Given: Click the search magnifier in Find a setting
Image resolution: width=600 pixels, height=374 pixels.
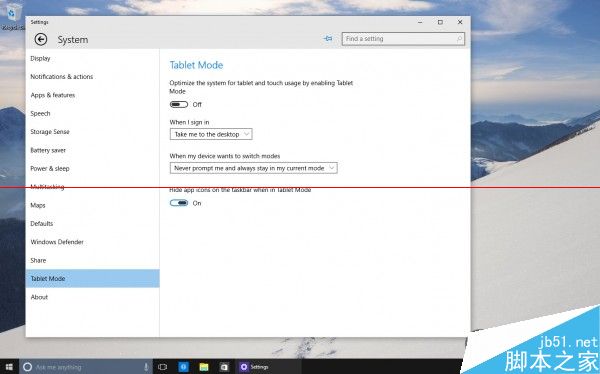Looking at the screenshot, I should (459, 39).
